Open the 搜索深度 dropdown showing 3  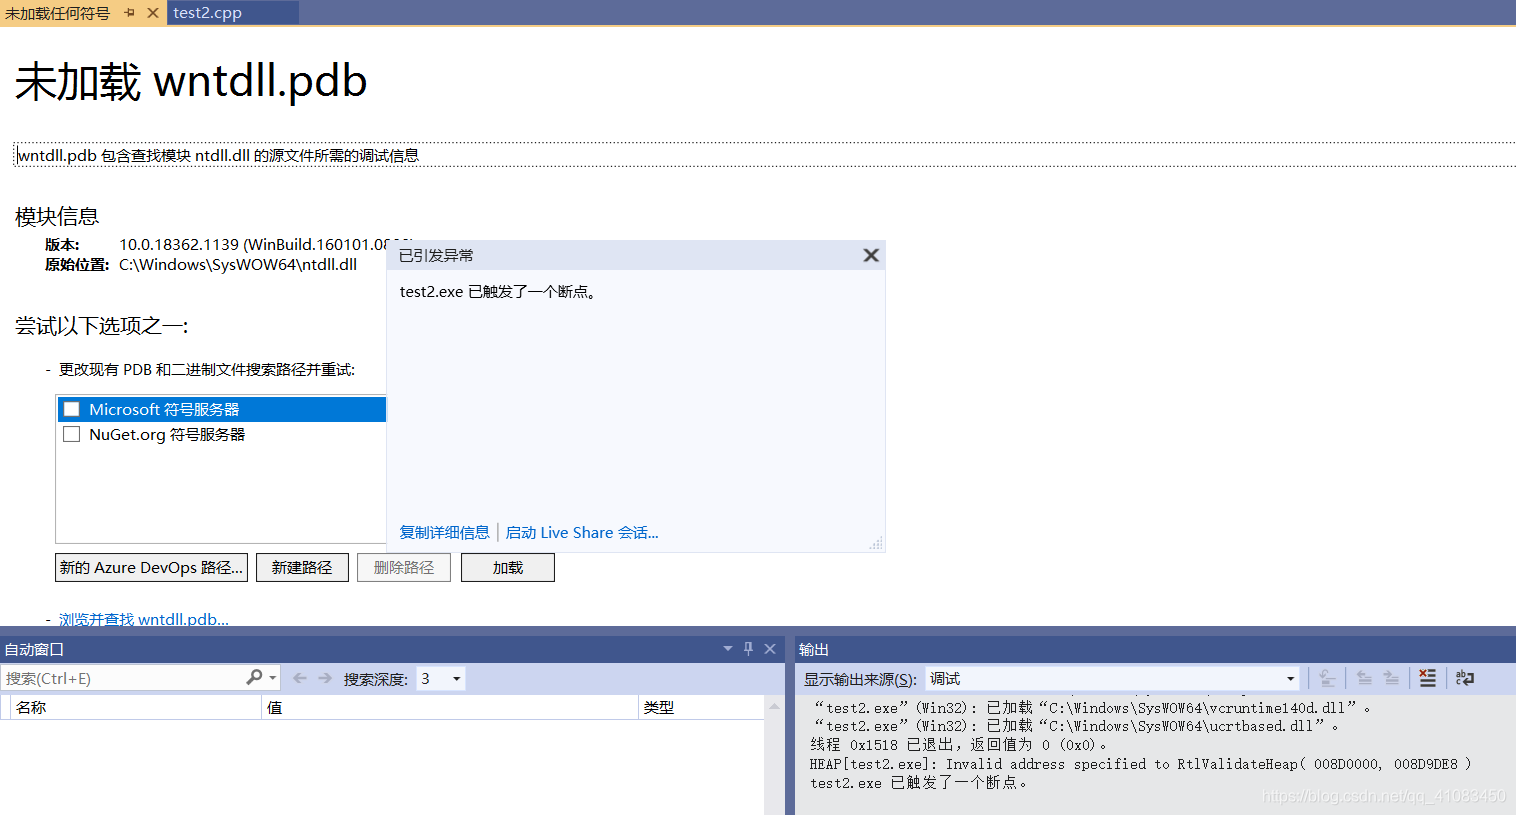(440, 678)
